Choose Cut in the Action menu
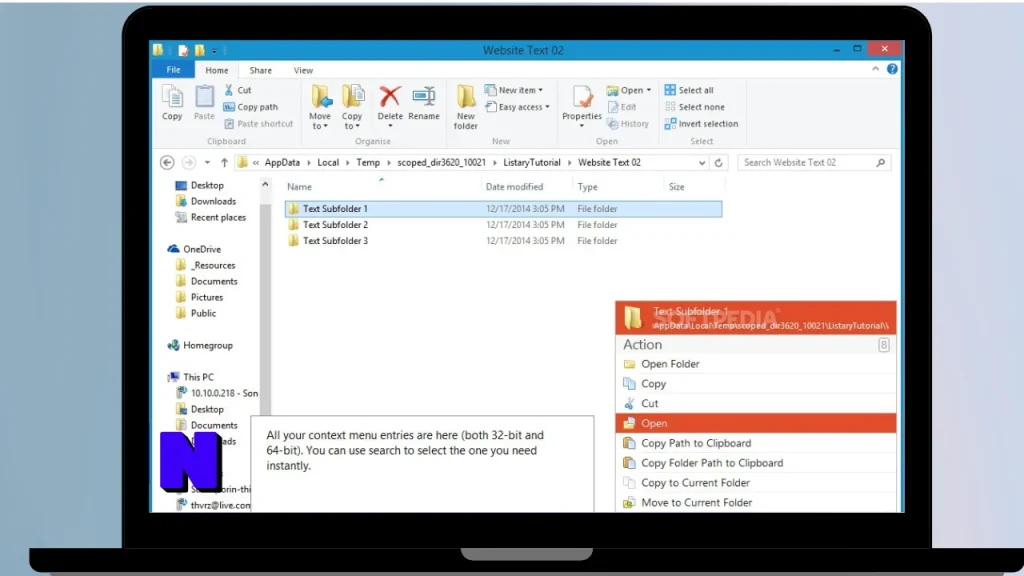1024x576 pixels. coord(756,404)
